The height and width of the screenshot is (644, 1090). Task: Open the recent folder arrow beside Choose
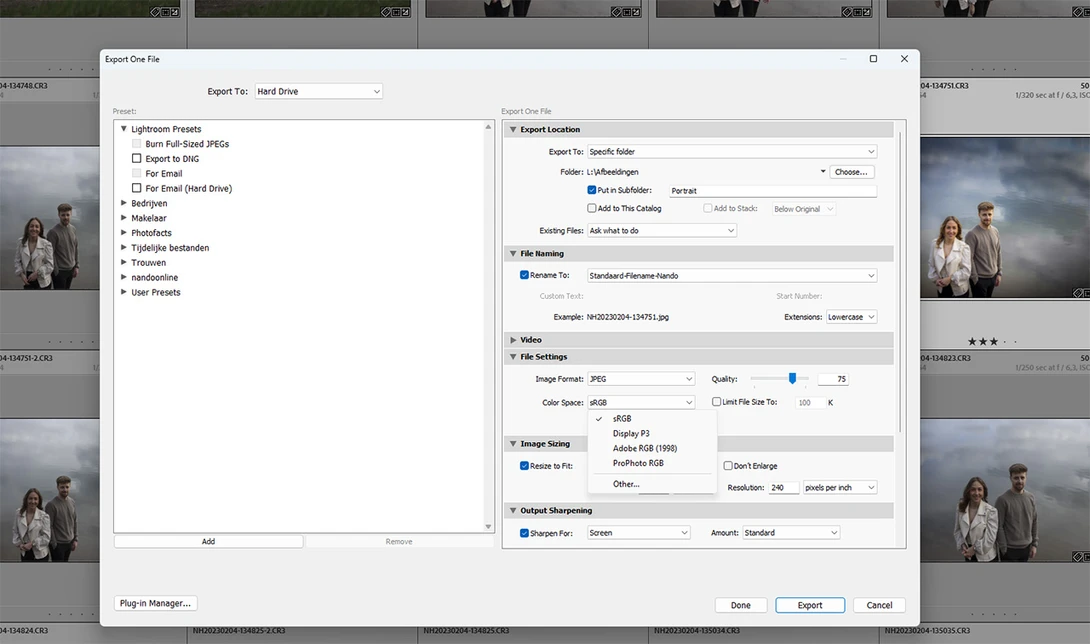click(823, 172)
